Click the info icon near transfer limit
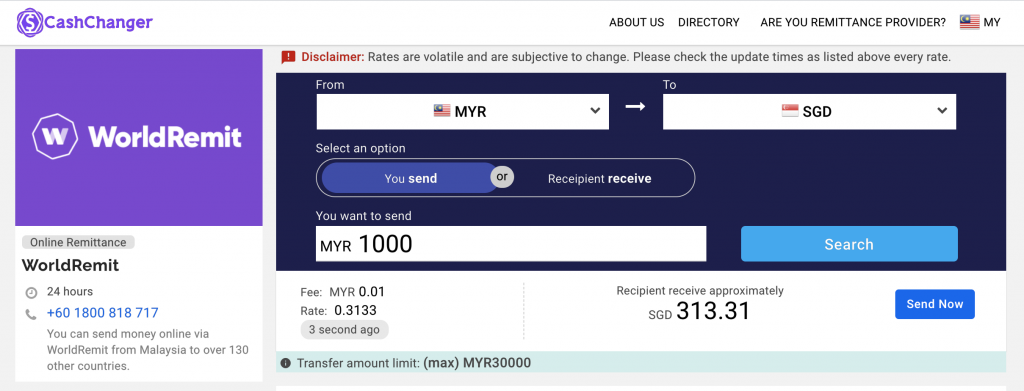This screenshot has height=391, width=1024. [x=285, y=362]
